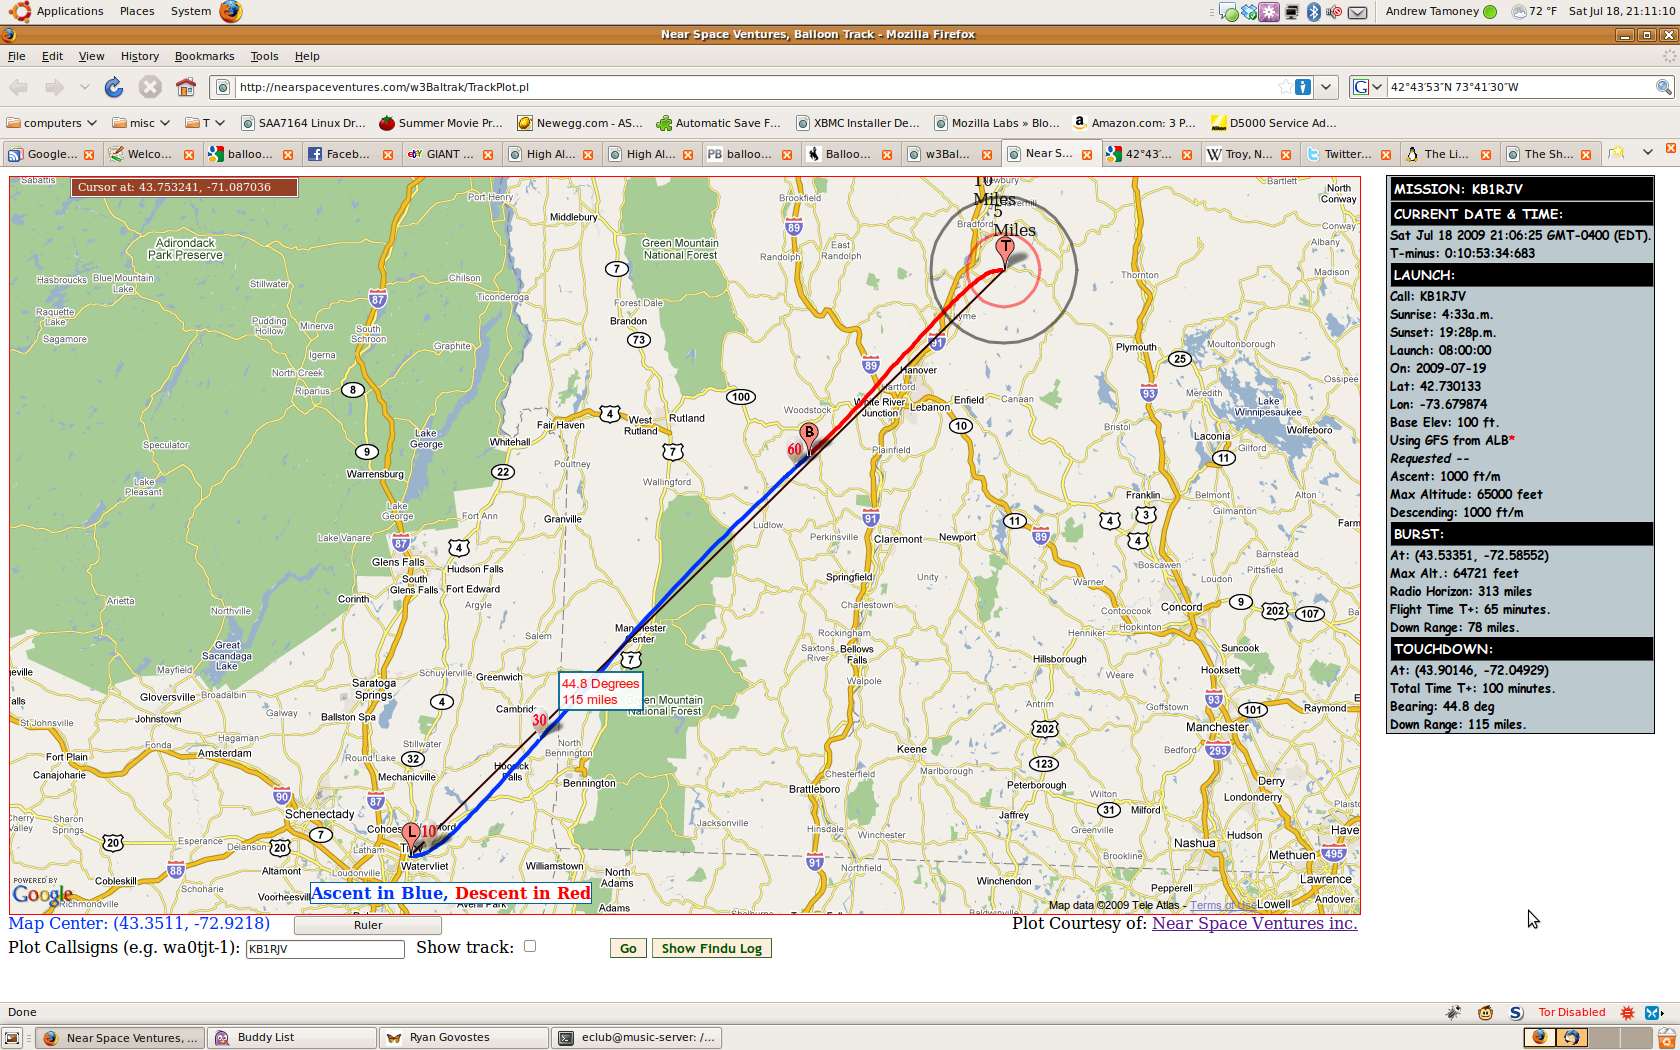This screenshot has width=1680, height=1050.
Task: Open the Newegg.com bookmark
Action: (580, 123)
